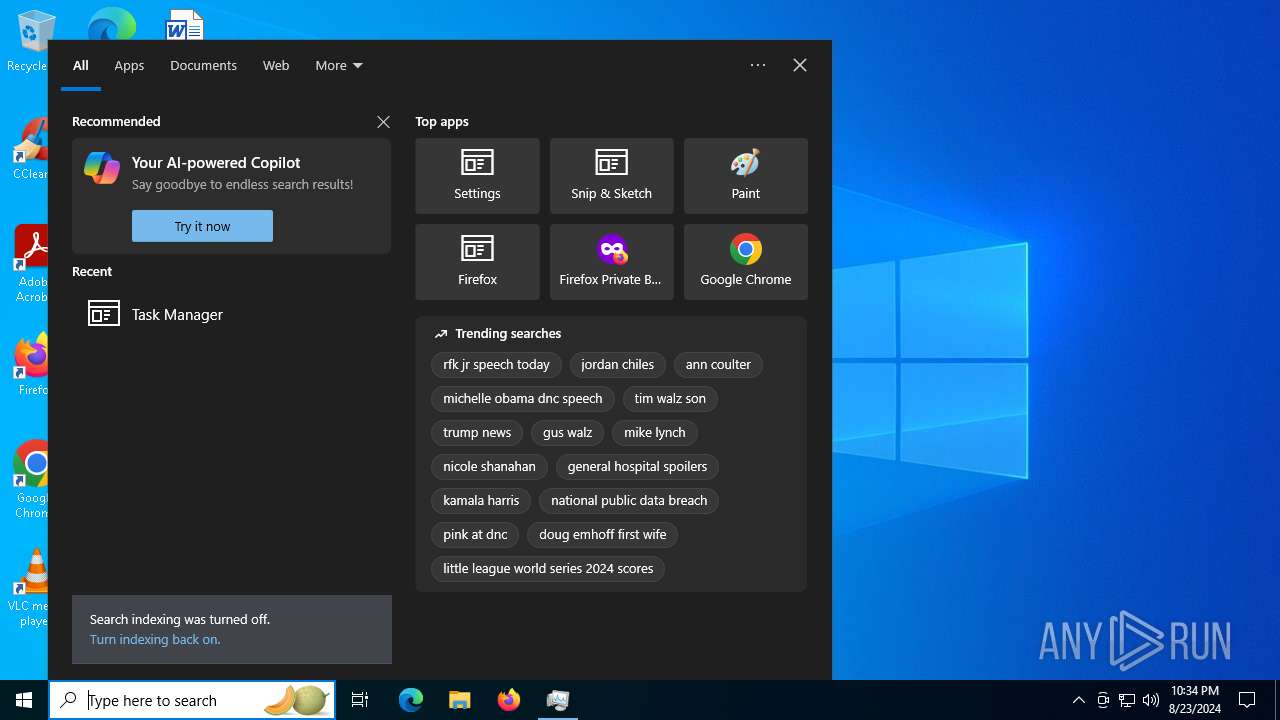Viewport: 1280px width, 720px height.
Task: Launch Firefox Private Browsing tile
Action: [x=611, y=262]
